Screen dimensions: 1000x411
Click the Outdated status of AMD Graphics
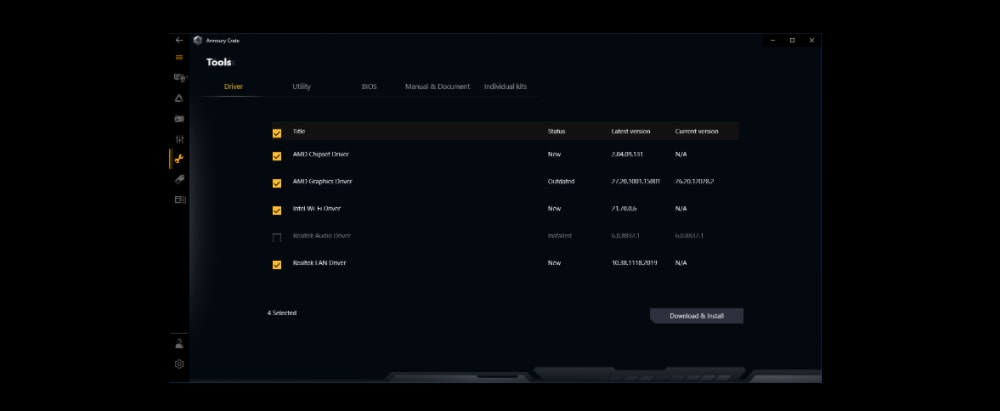coord(561,181)
